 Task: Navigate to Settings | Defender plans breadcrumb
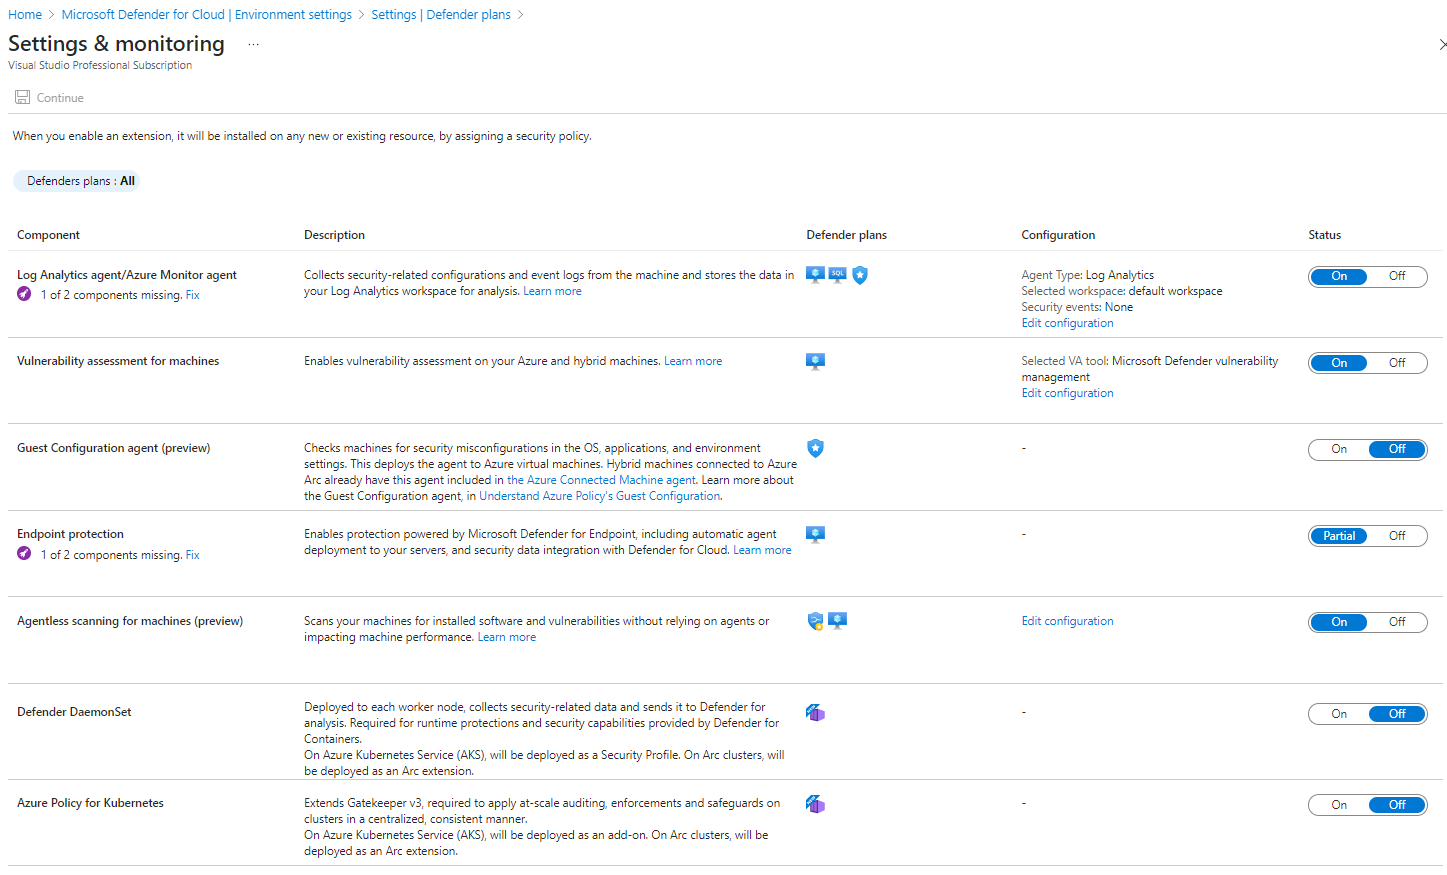[440, 15]
